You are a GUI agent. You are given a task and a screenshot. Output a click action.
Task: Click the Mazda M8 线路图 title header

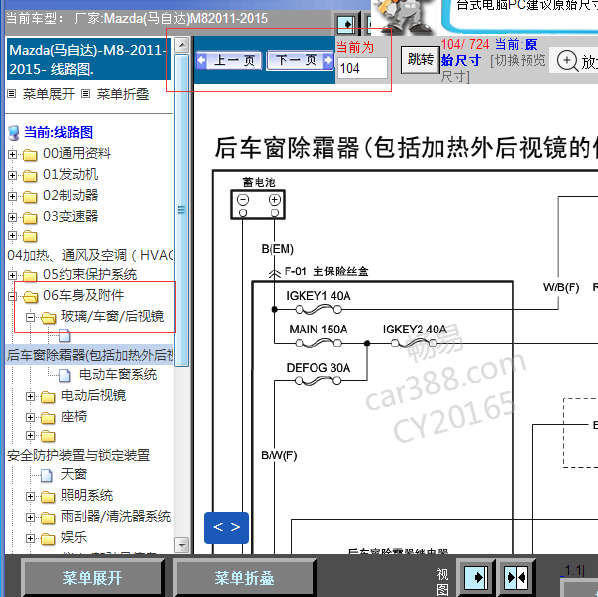pos(89,59)
